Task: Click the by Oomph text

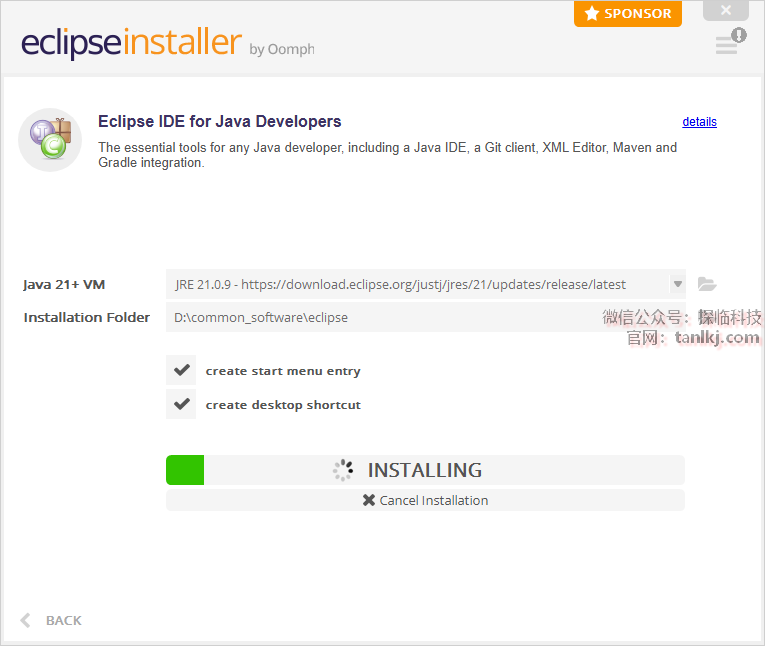Action: [x=282, y=49]
